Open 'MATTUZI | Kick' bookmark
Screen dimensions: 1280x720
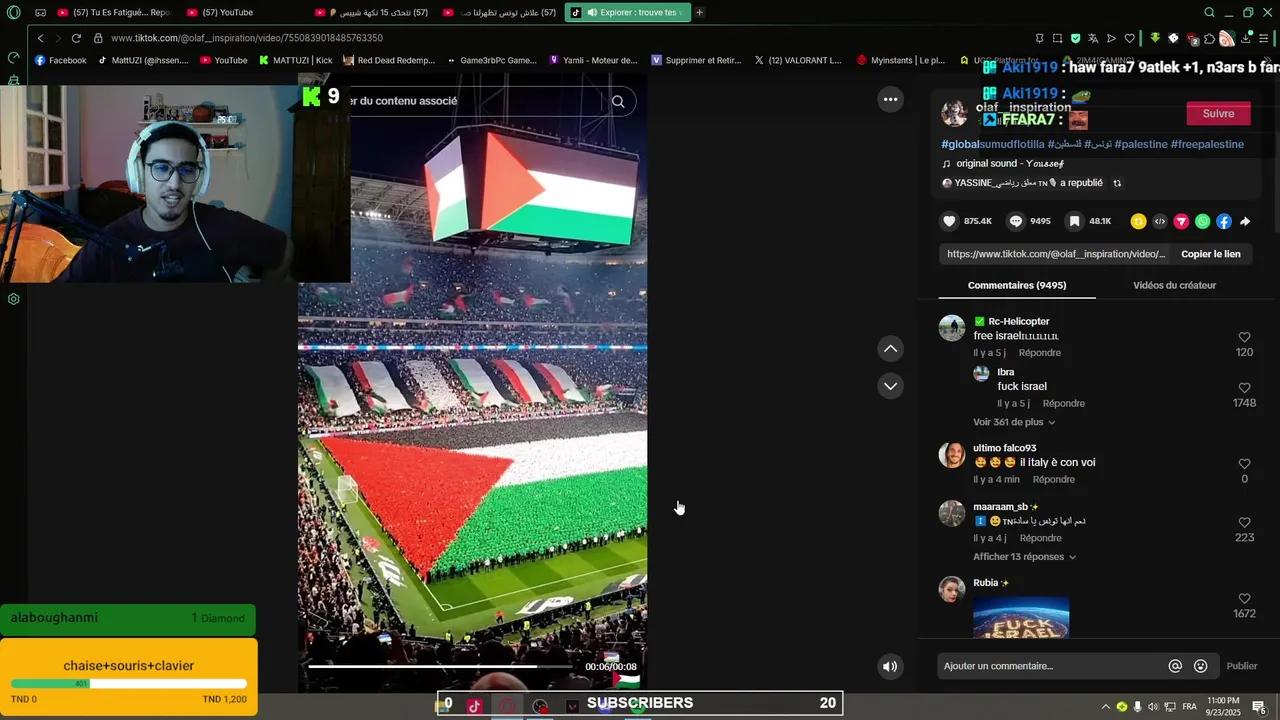[x=296, y=60]
